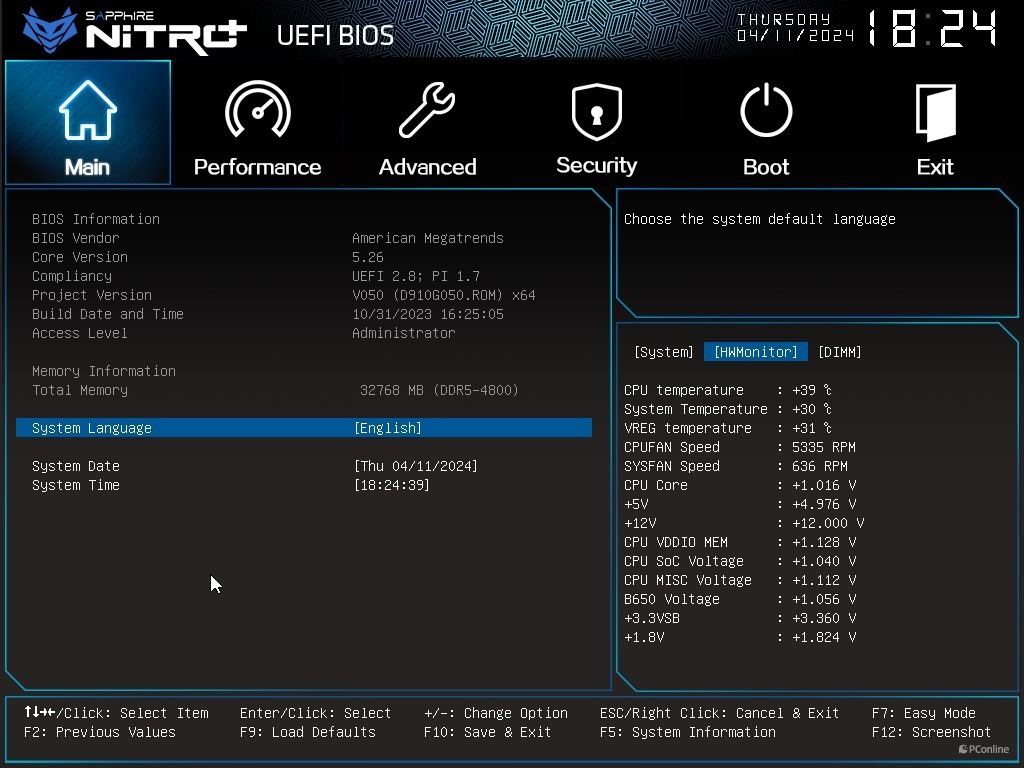The image size is (1024, 768).
Task: Open the [DIMM] info tab
Action: tap(839, 352)
